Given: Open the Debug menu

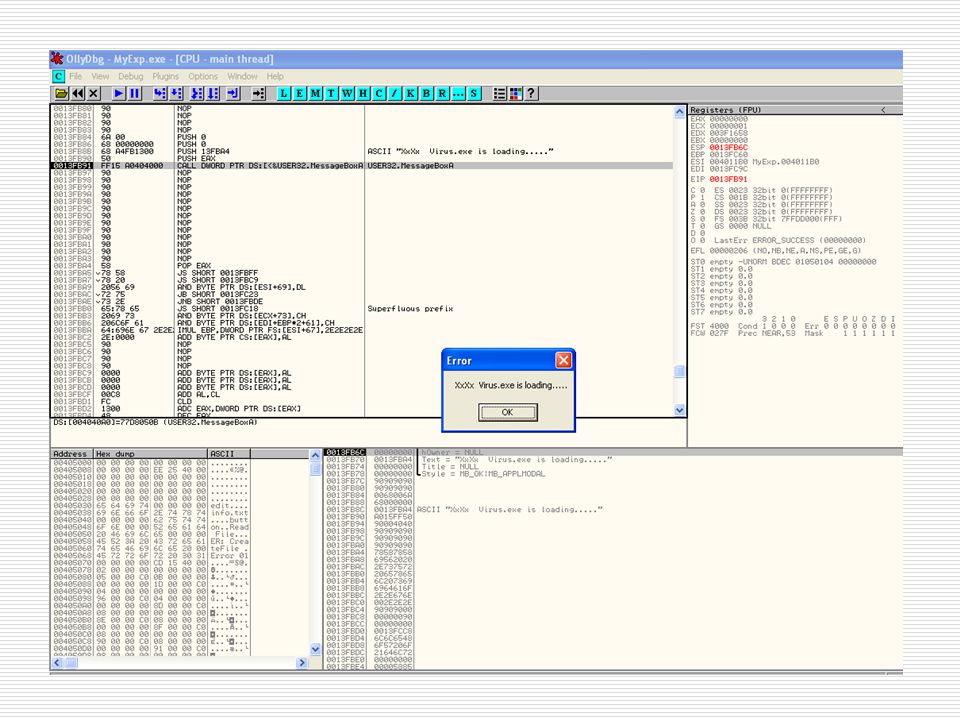Looking at the screenshot, I should (x=130, y=77).
